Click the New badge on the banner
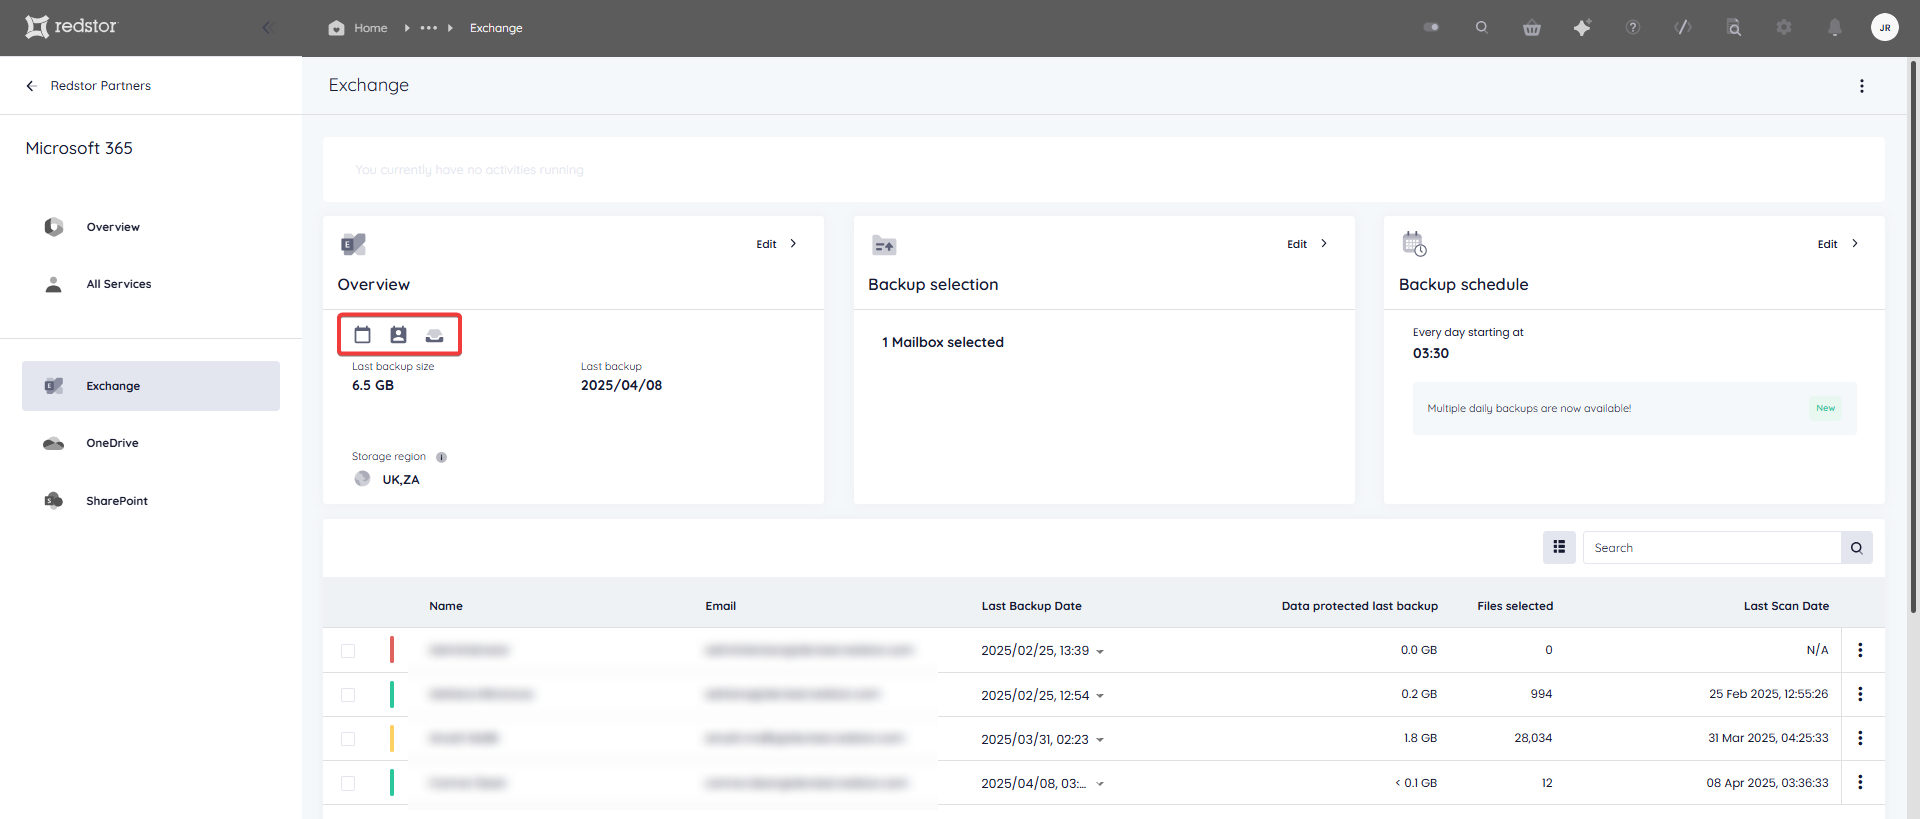This screenshot has height=819, width=1920. pyautogui.click(x=1826, y=408)
